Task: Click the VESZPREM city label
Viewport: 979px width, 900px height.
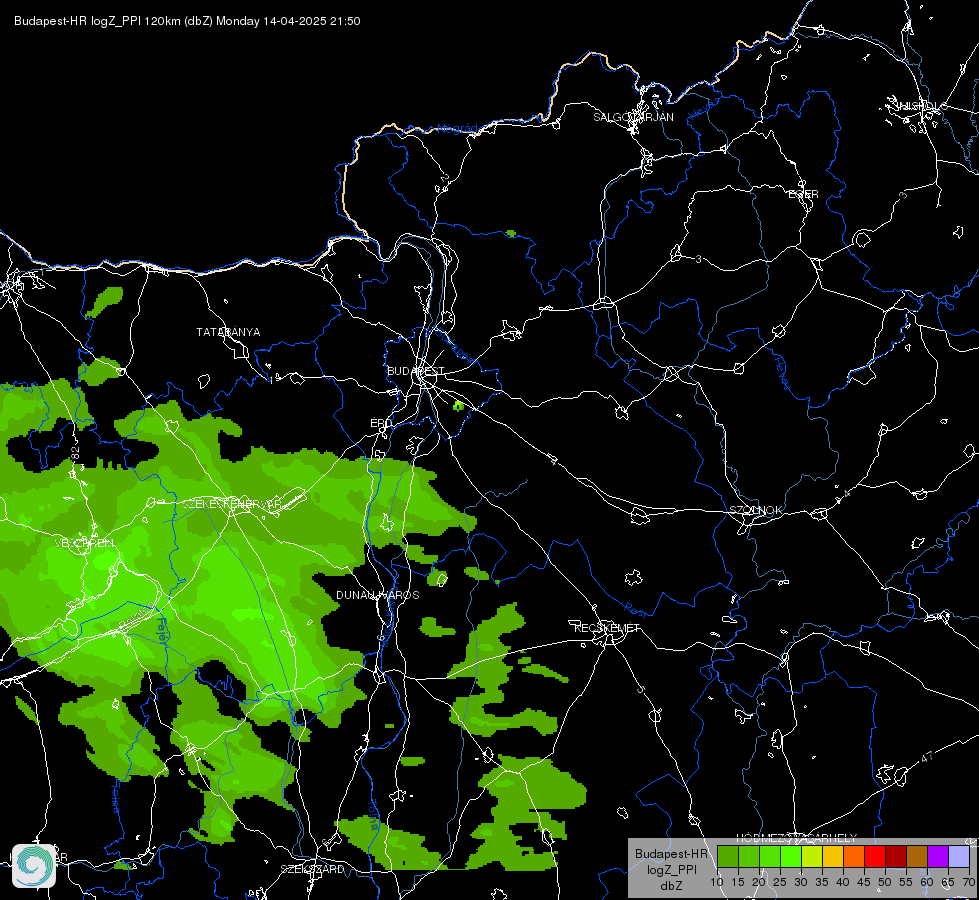Action: tap(84, 543)
